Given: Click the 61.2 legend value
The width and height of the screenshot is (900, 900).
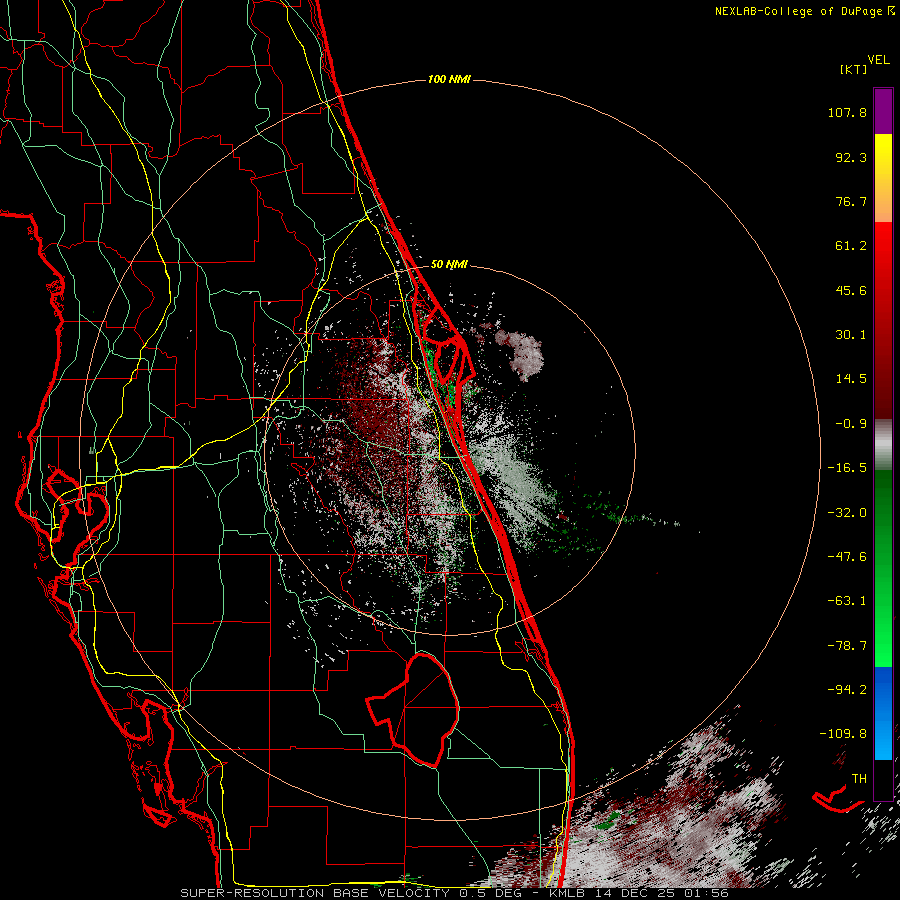Looking at the screenshot, I should pyautogui.click(x=851, y=246).
